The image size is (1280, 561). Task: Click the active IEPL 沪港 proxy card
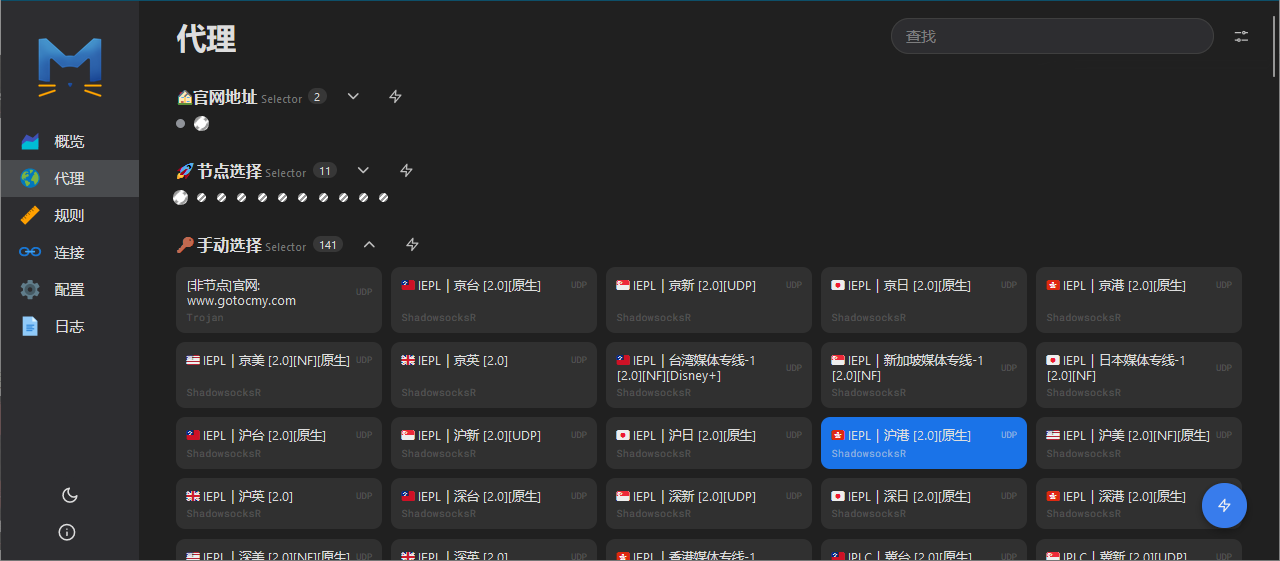[924, 443]
